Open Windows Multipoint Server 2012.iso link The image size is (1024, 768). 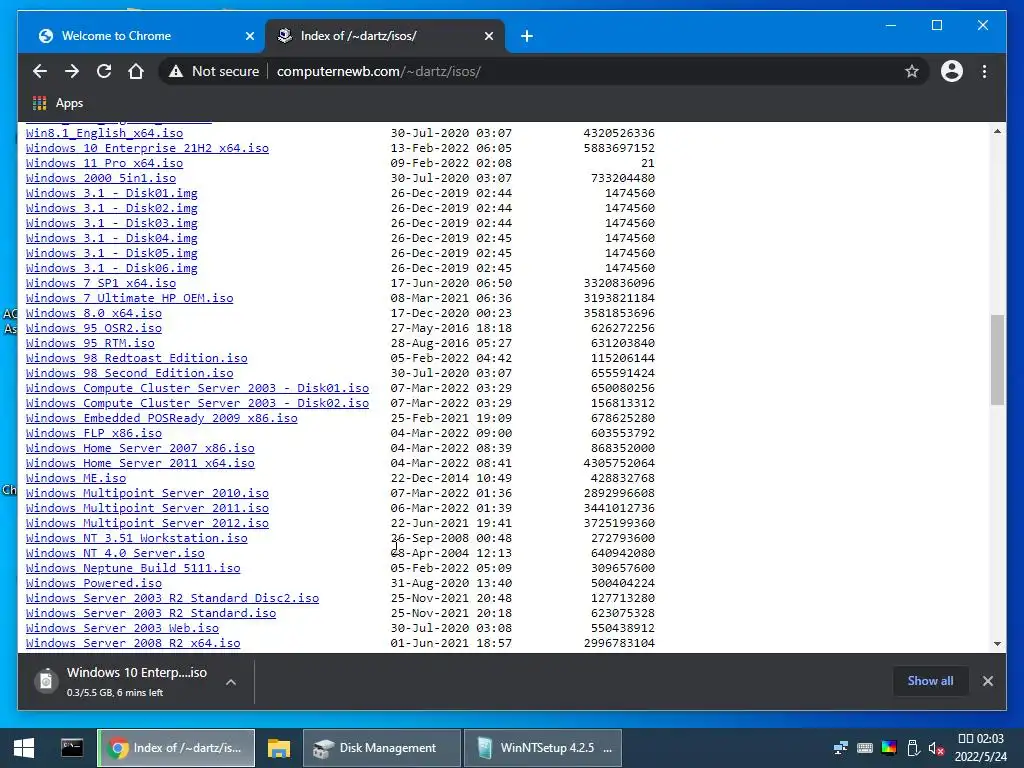[147, 524]
